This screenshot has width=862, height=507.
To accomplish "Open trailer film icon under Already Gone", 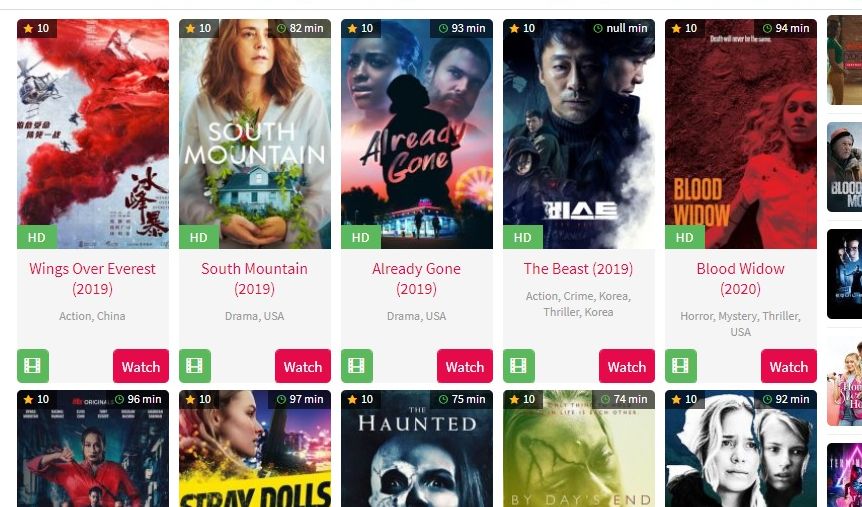I will point(357,366).
